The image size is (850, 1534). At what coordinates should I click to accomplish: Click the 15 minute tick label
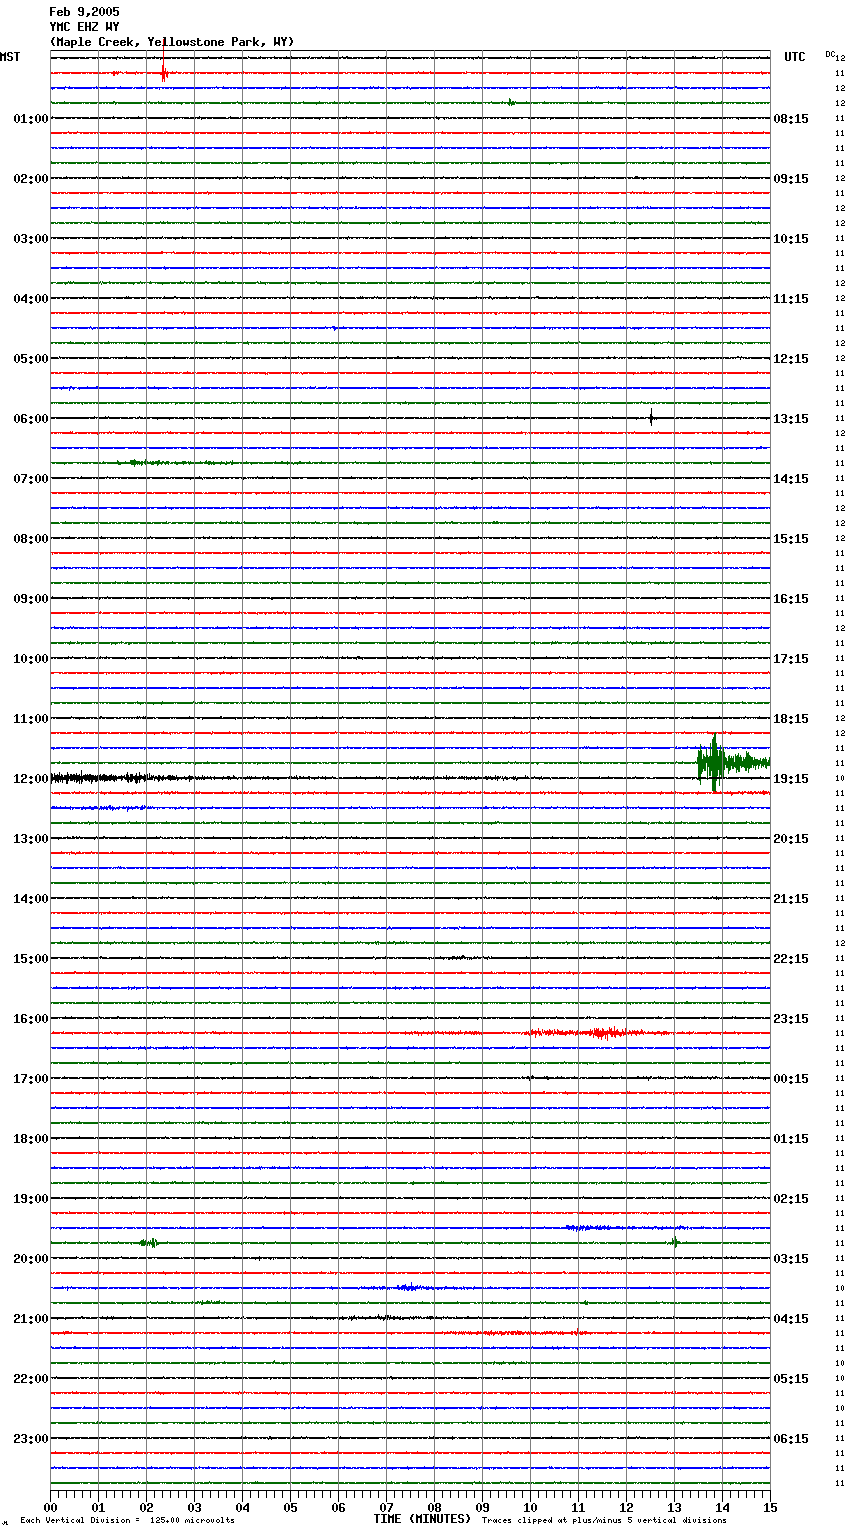pyautogui.click(x=770, y=1507)
